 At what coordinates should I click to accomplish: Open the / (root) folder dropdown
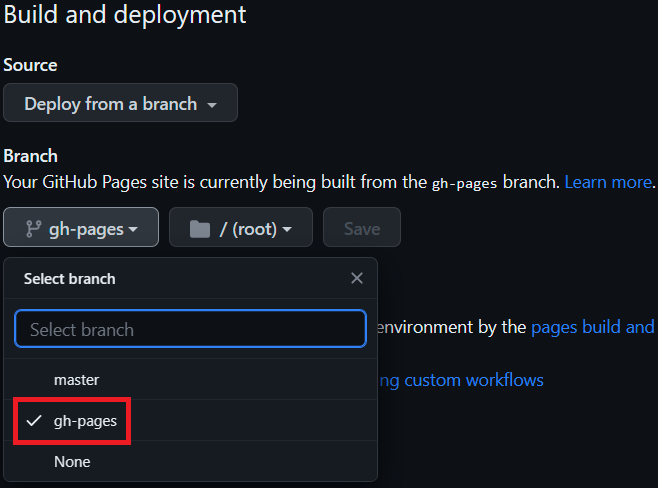tap(241, 227)
